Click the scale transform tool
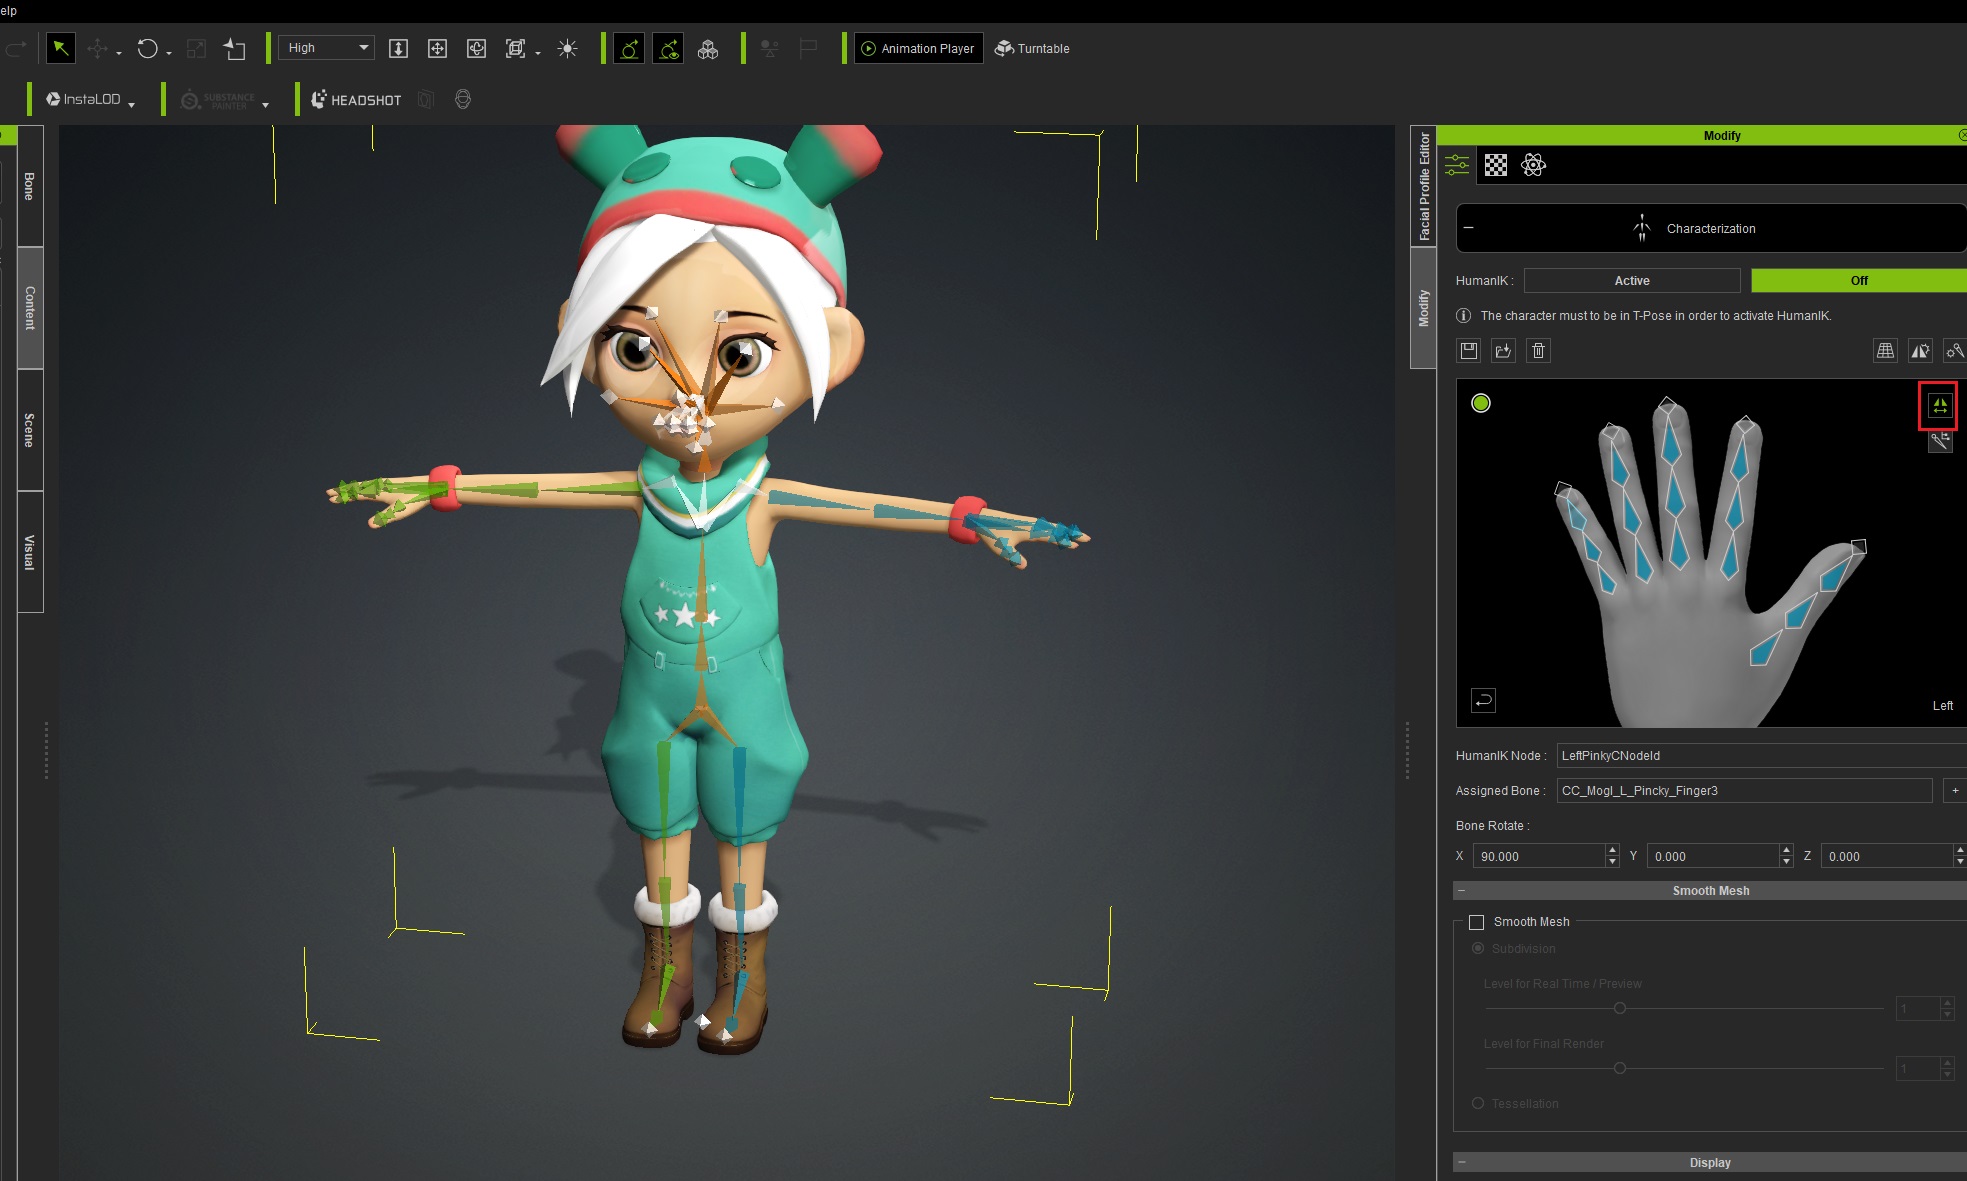 click(196, 48)
